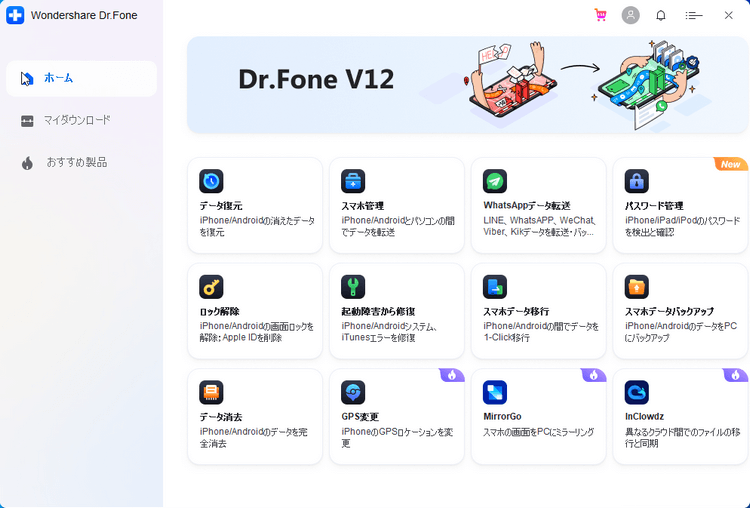The height and width of the screenshot is (508, 750).
Task: Select the ホーム tab in sidebar
Action: (x=81, y=78)
